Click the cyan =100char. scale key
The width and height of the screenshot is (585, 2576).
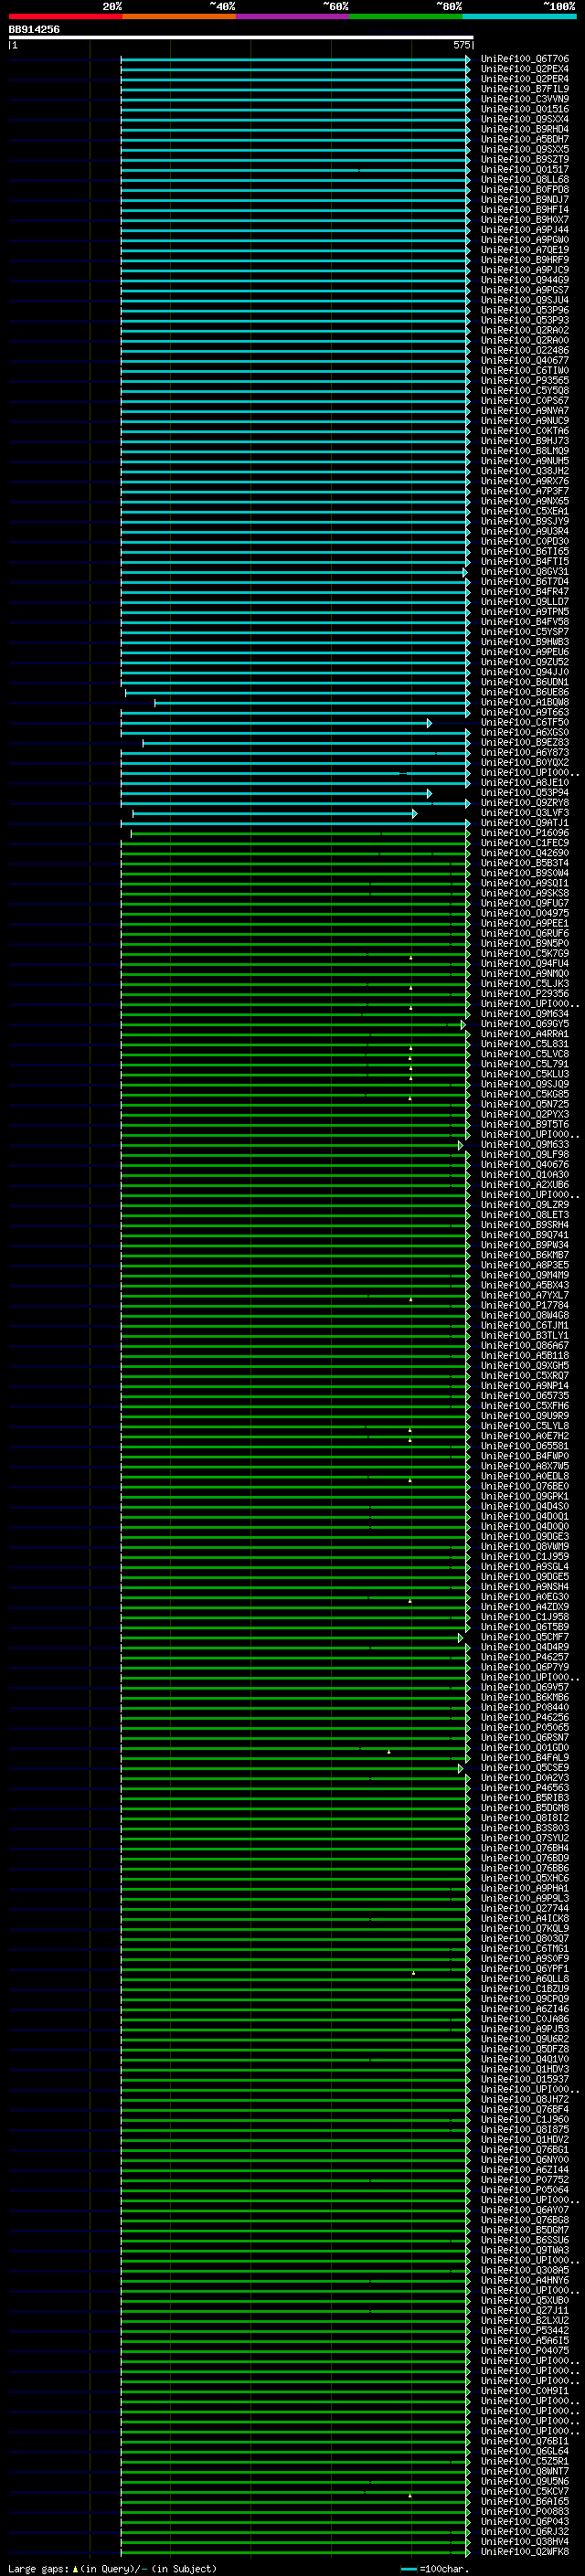(434, 2569)
